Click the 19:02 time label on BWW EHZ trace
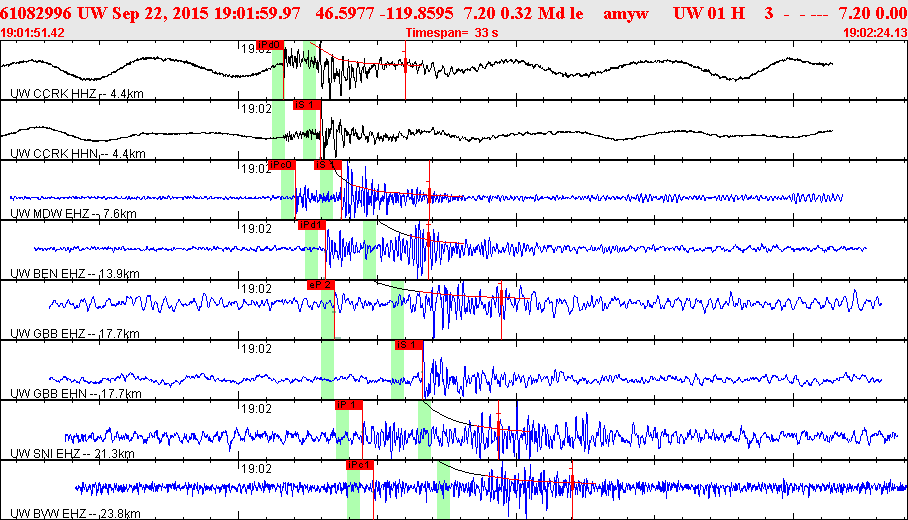Viewport: 908px width, 520px height. (x=255, y=468)
